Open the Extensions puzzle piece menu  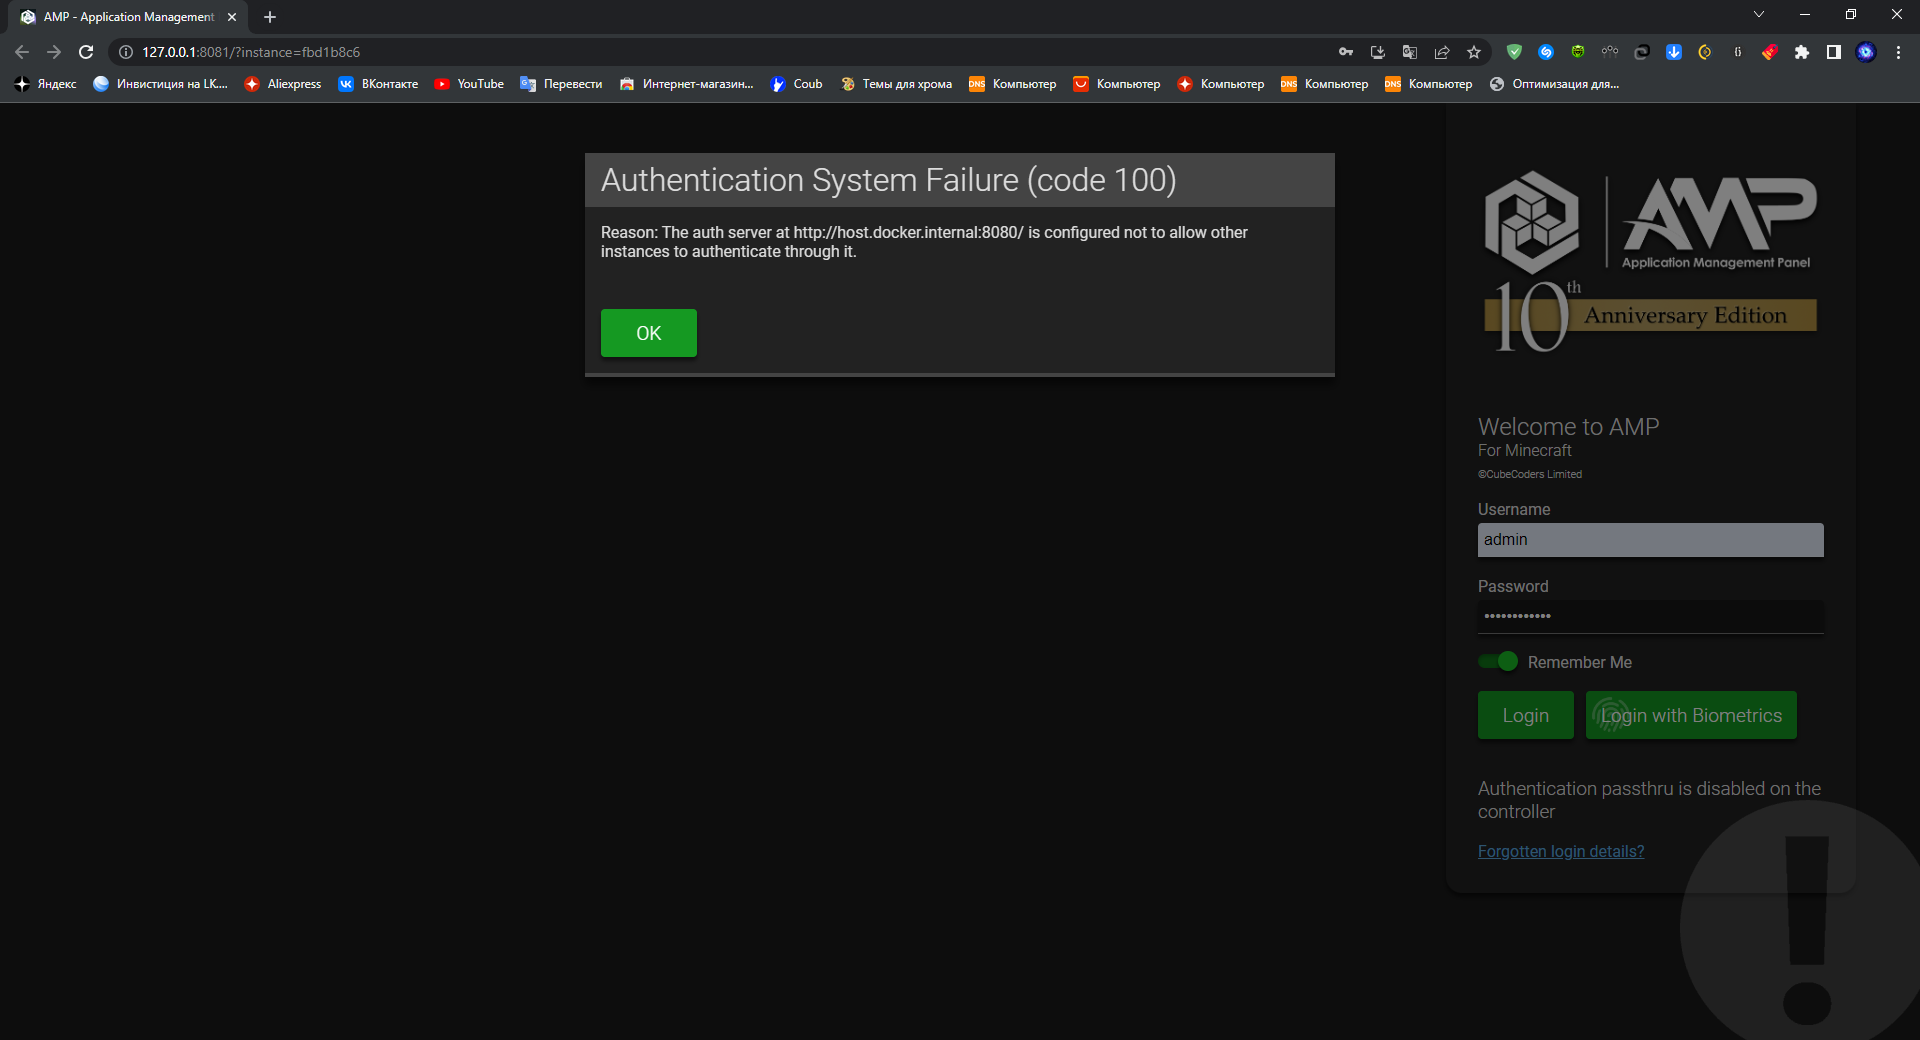(x=1802, y=52)
